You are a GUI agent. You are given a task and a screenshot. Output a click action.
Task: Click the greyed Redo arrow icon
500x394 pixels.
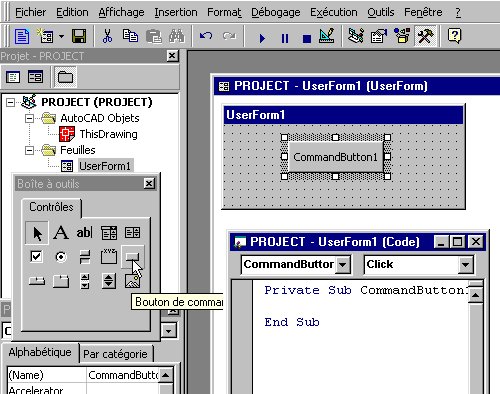pyautogui.click(x=229, y=36)
